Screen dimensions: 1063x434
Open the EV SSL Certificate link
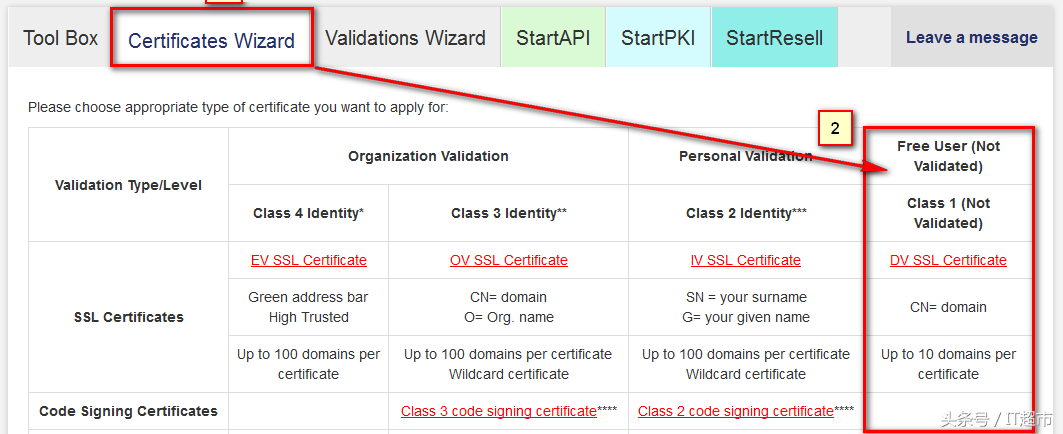[308, 260]
